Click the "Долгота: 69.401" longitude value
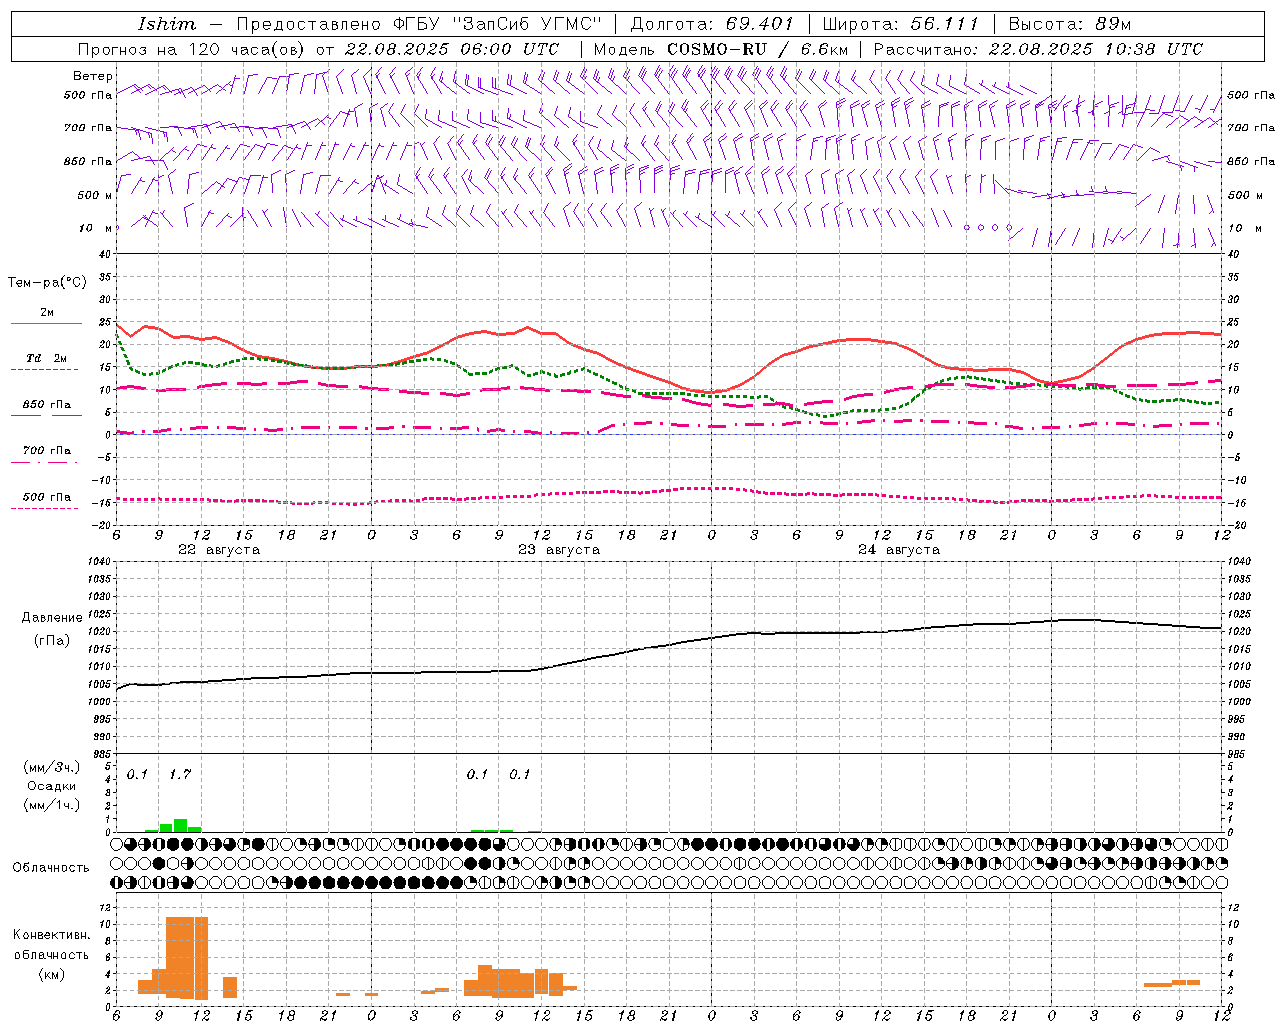The height and width of the screenshot is (1024, 1280). pyautogui.click(x=712, y=24)
